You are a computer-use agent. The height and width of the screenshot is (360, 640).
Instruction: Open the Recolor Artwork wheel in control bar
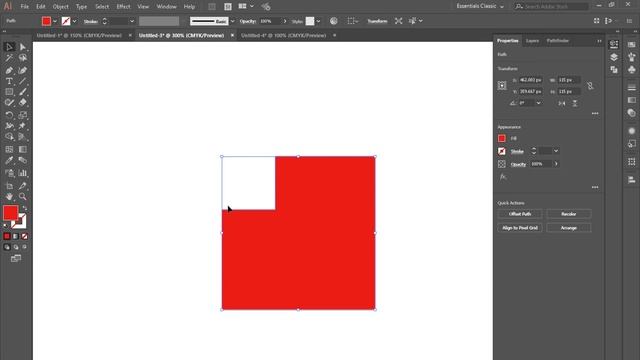click(x=333, y=21)
